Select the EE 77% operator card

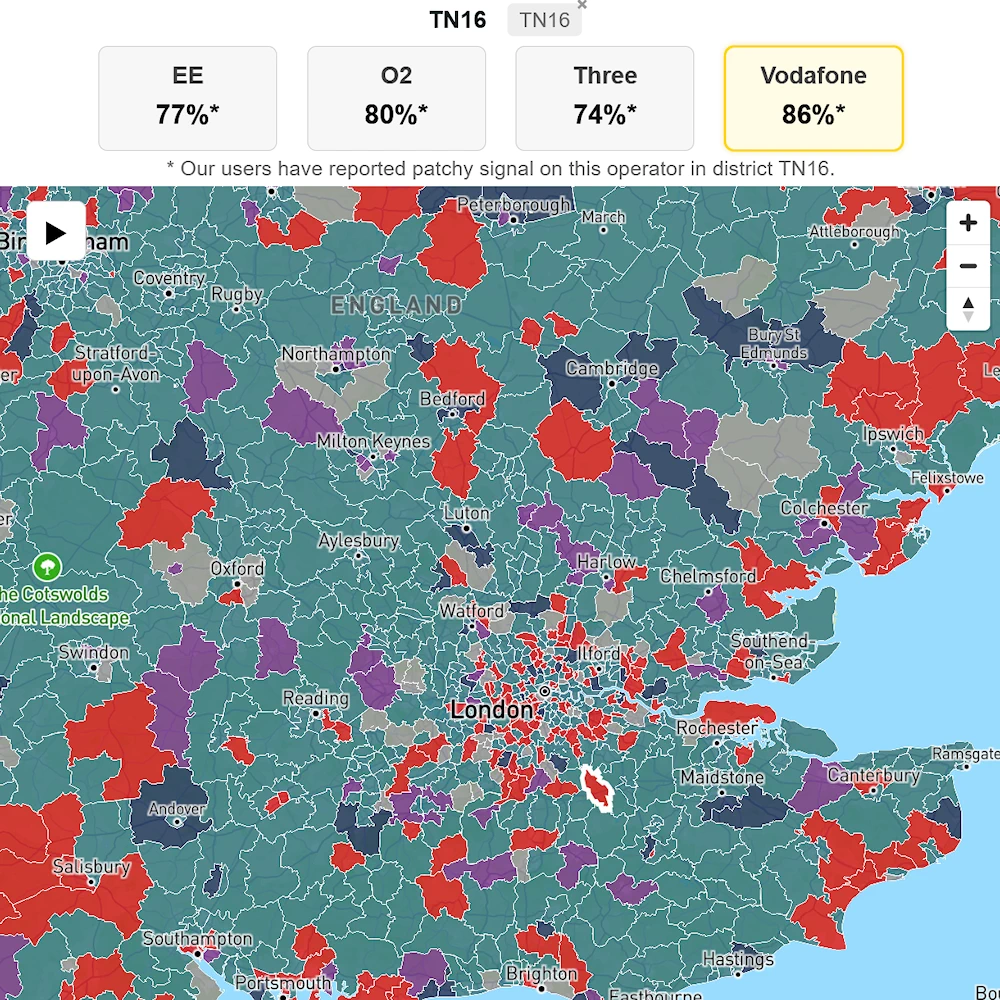[187, 97]
